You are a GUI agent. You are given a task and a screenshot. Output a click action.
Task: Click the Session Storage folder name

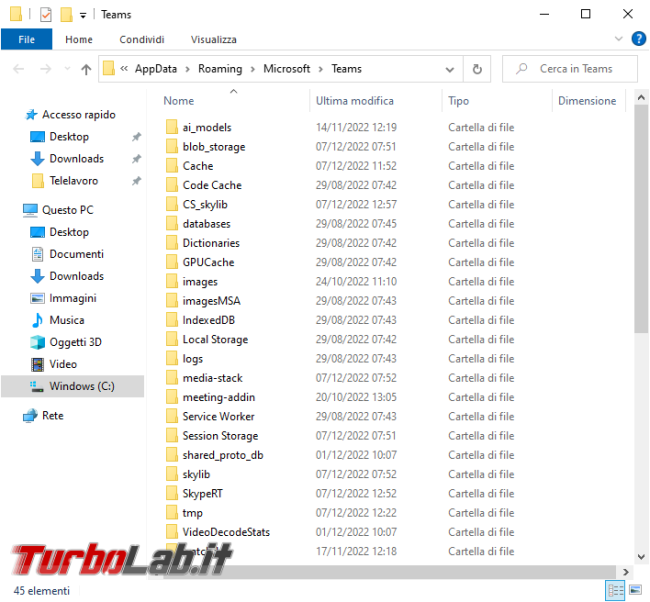220,435
